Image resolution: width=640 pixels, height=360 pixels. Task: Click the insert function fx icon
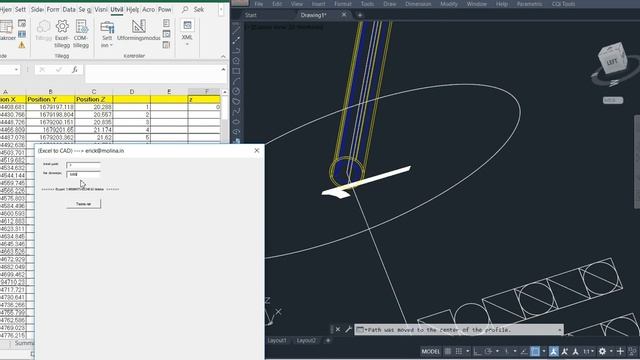[x=75, y=70]
